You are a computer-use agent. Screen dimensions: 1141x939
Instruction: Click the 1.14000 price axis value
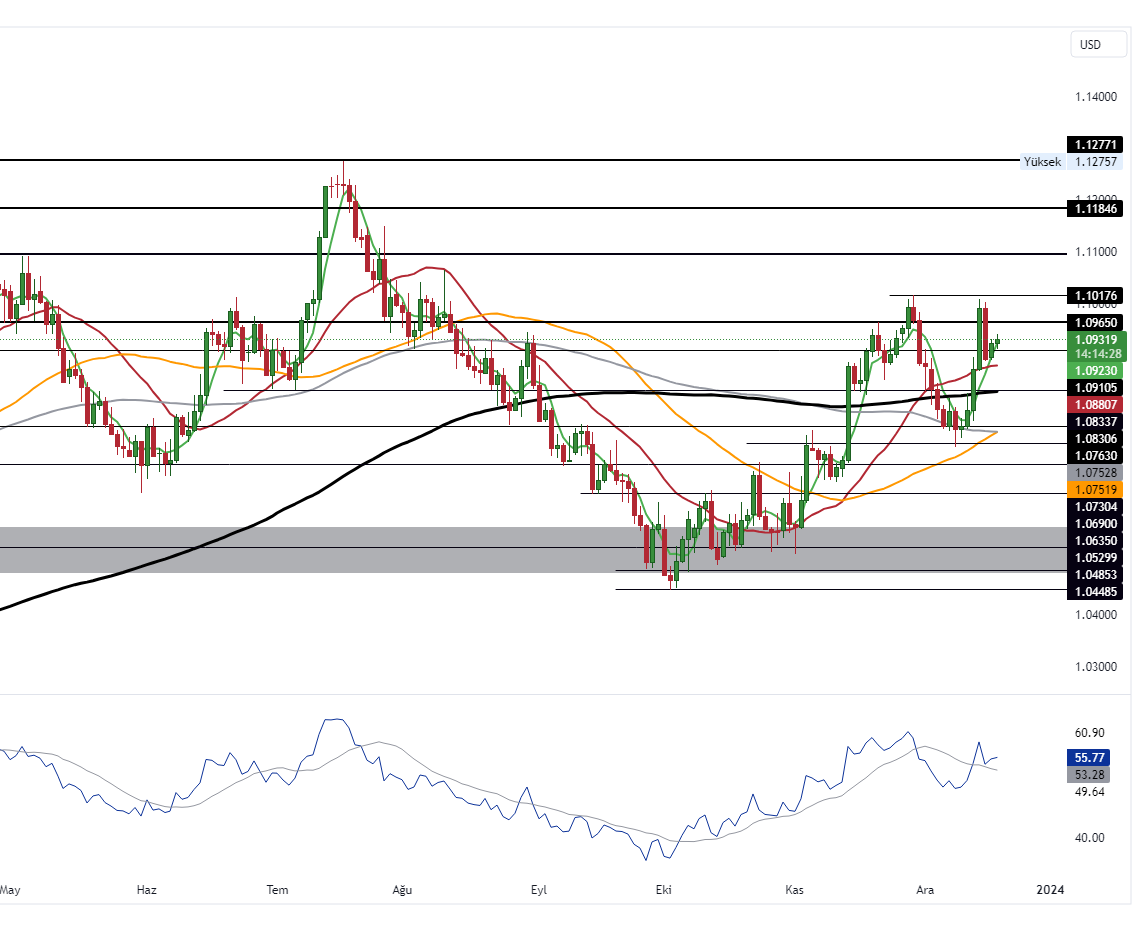1098,97
